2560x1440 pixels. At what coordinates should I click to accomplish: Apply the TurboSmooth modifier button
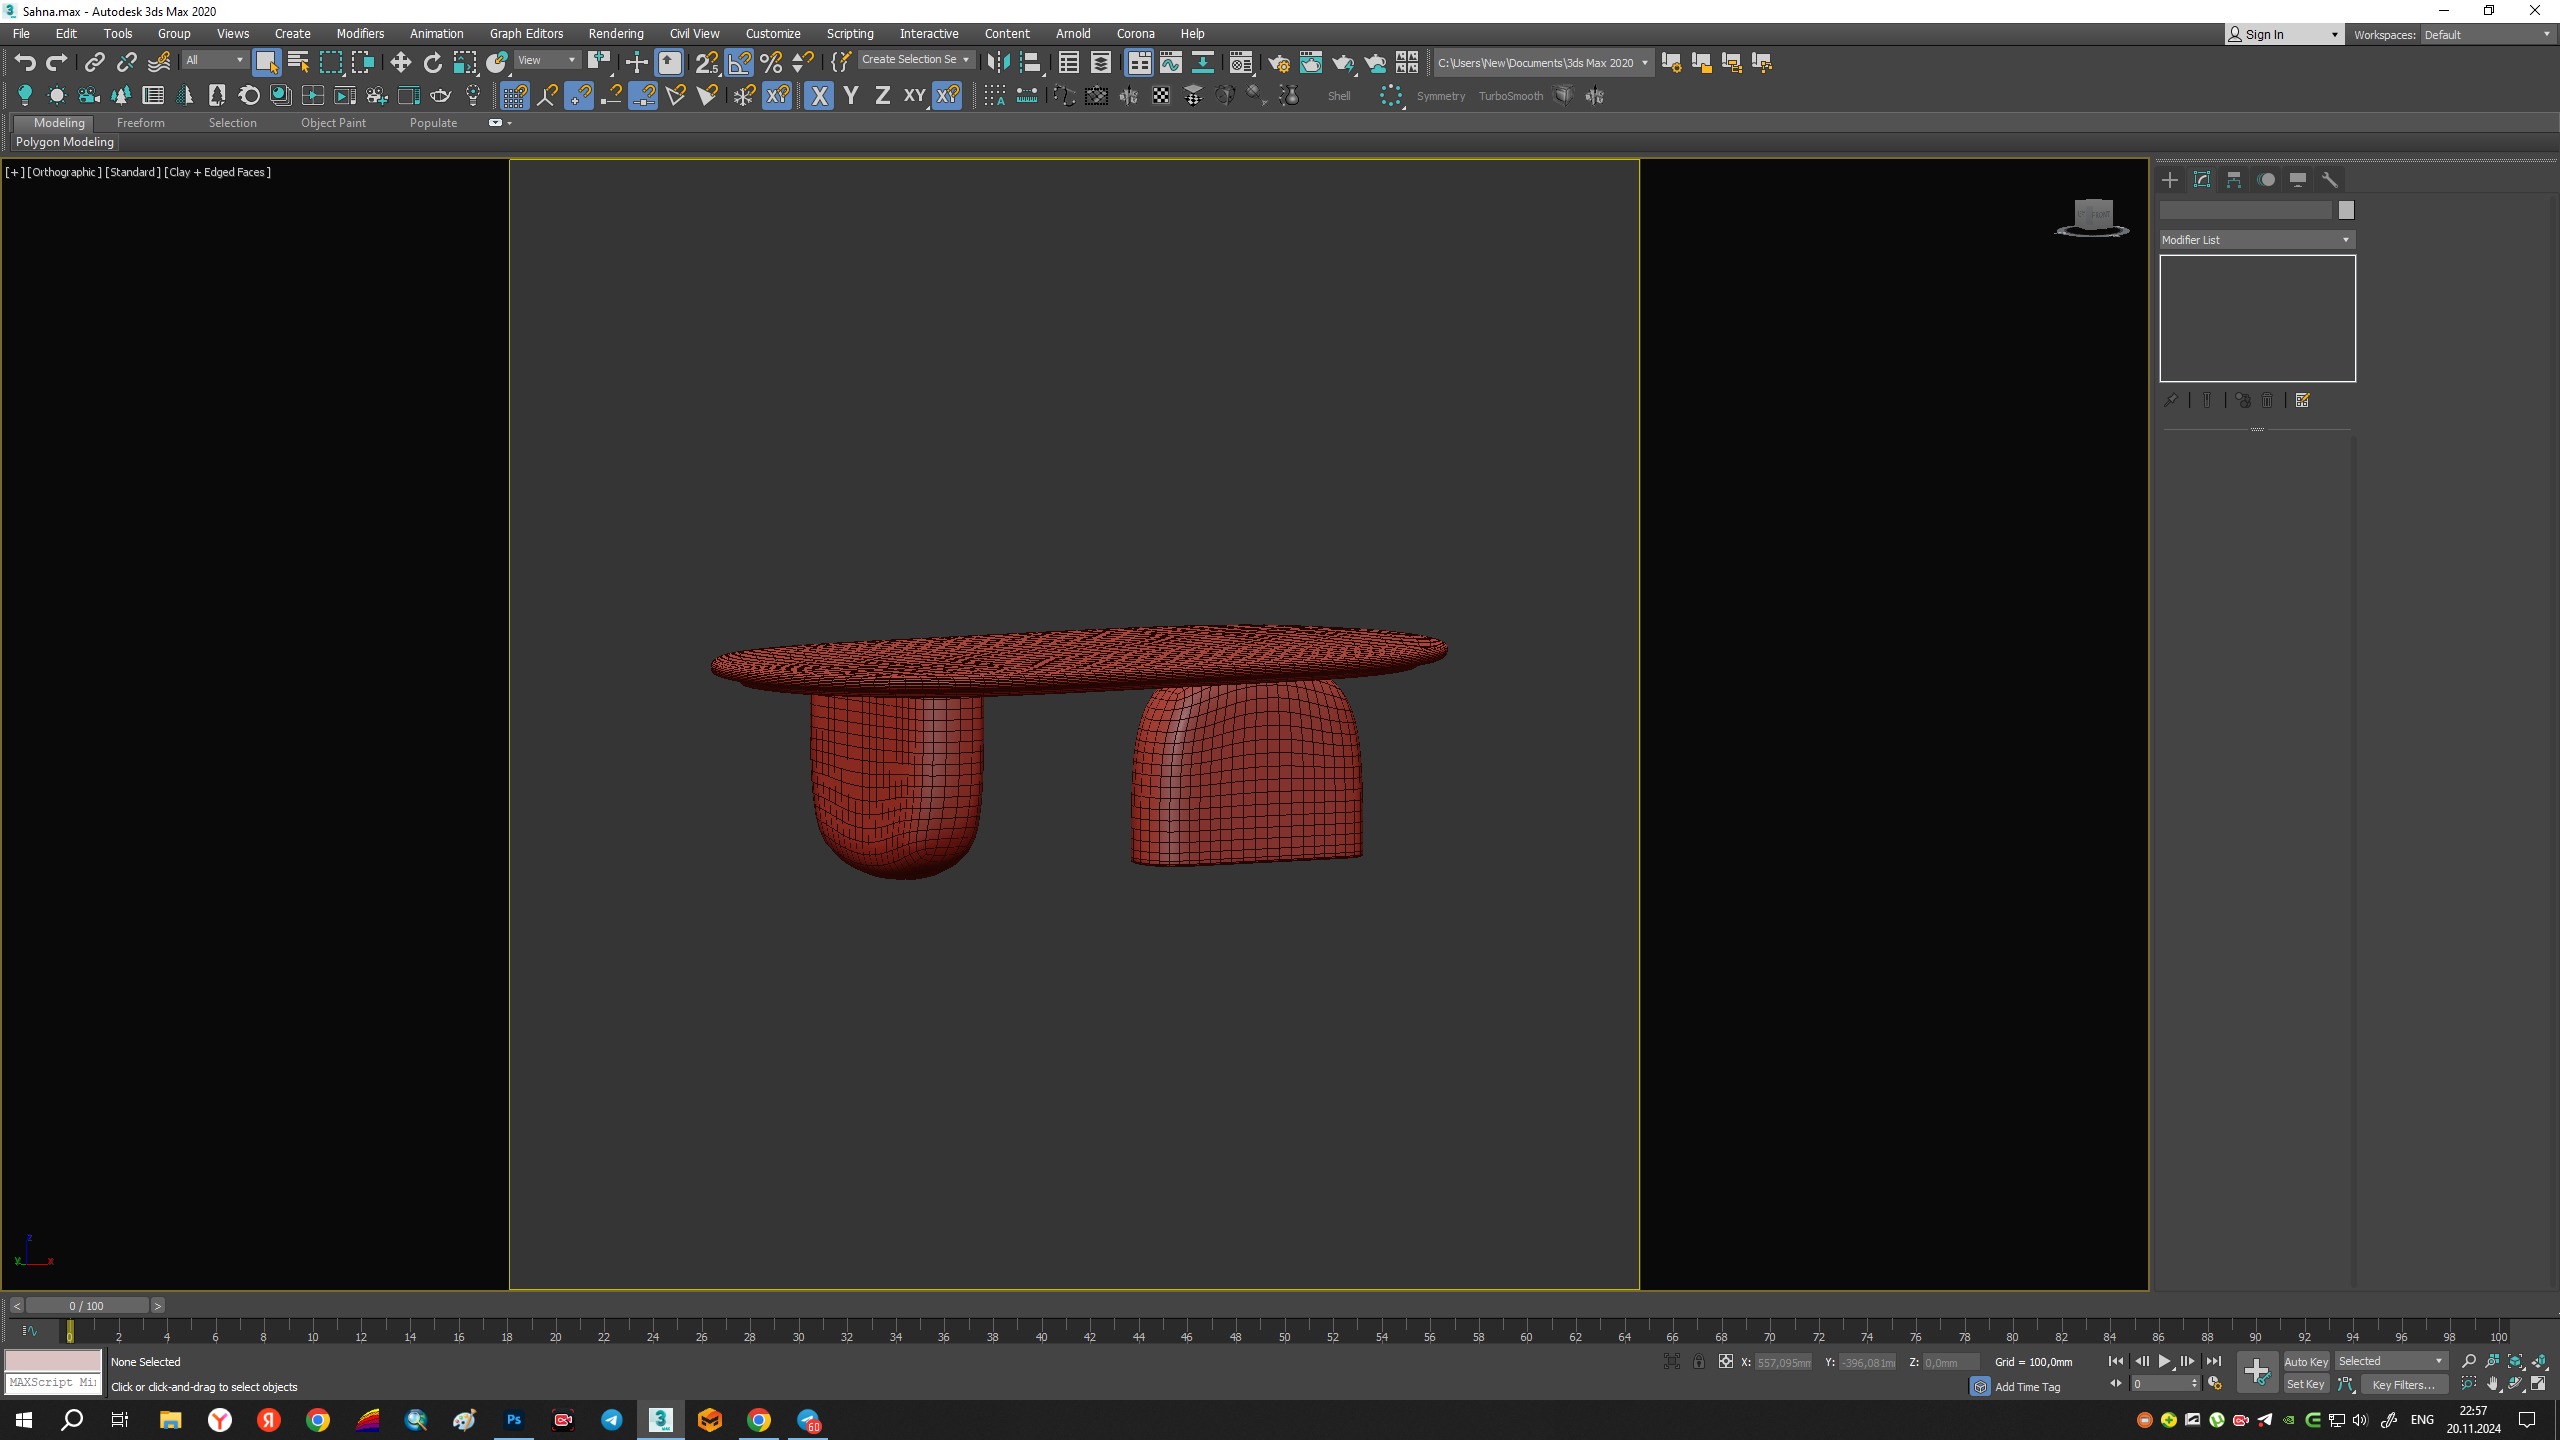[1511, 96]
